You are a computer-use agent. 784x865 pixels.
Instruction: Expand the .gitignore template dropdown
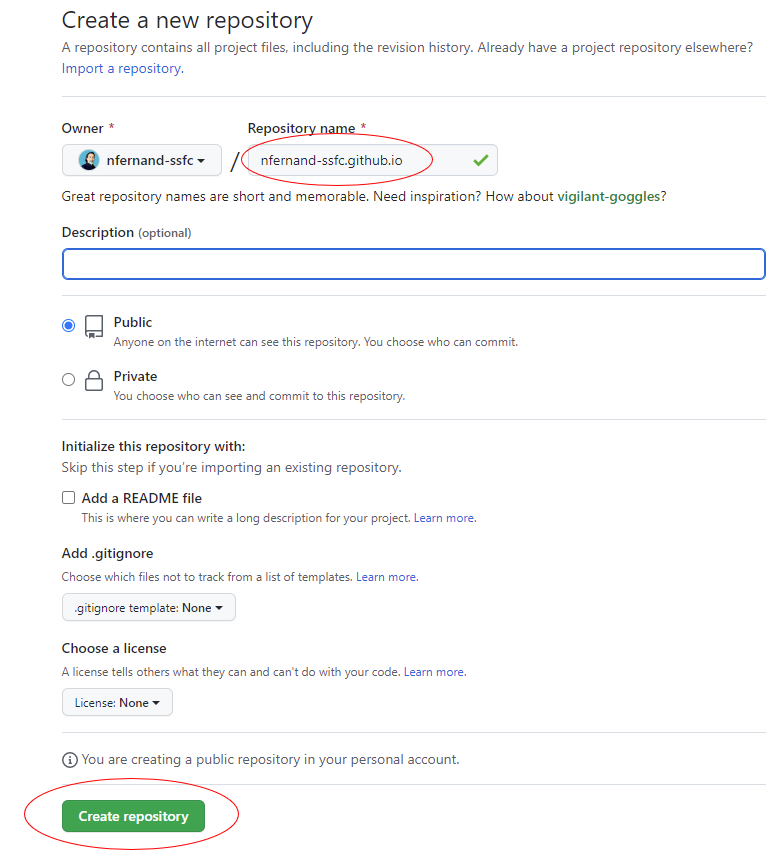coord(149,607)
